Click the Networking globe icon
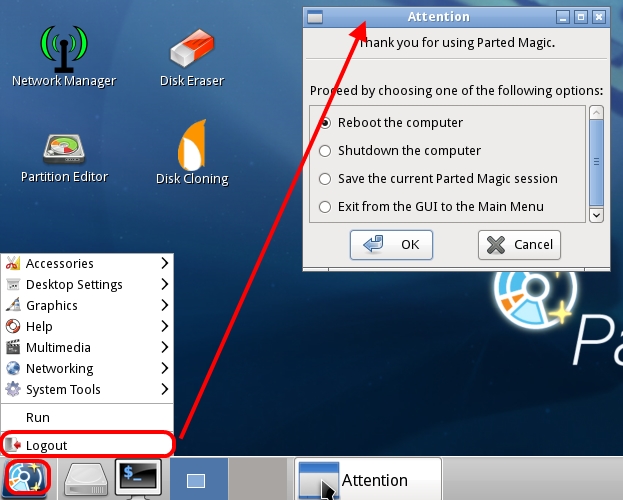The width and height of the screenshot is (623, 500). pos(13,368)
